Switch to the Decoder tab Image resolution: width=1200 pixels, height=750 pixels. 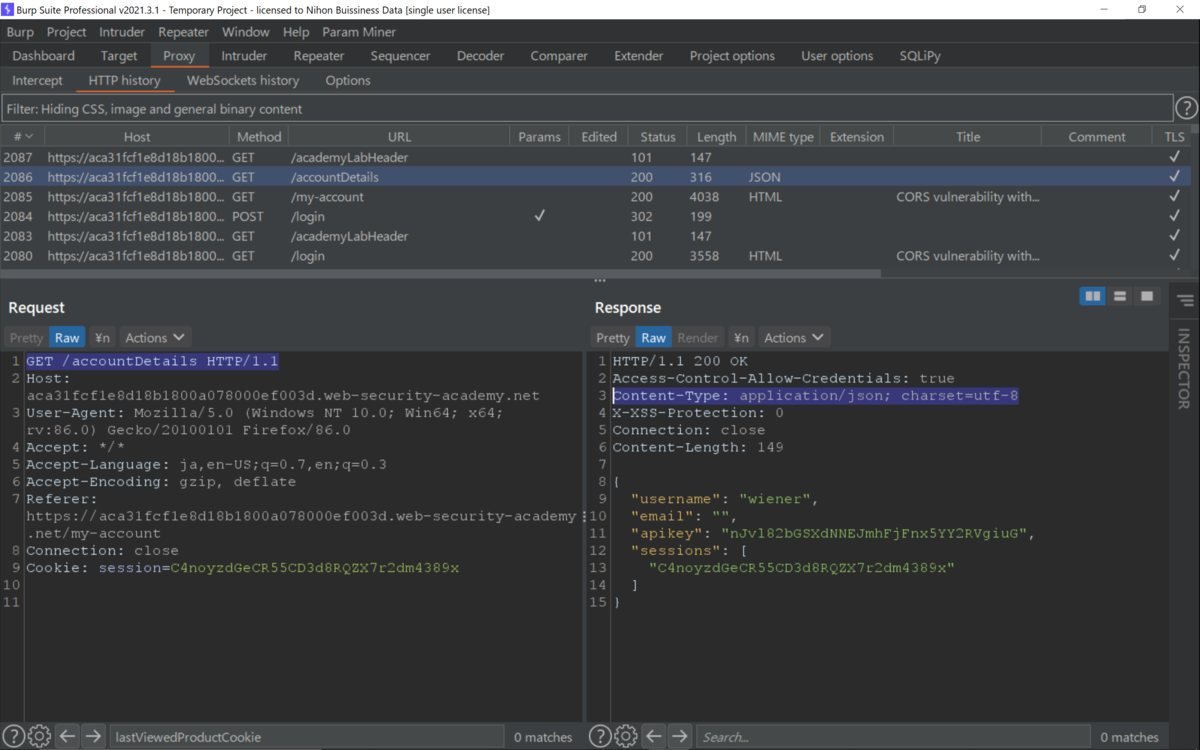pyautogui.click(x=481, y=56)
